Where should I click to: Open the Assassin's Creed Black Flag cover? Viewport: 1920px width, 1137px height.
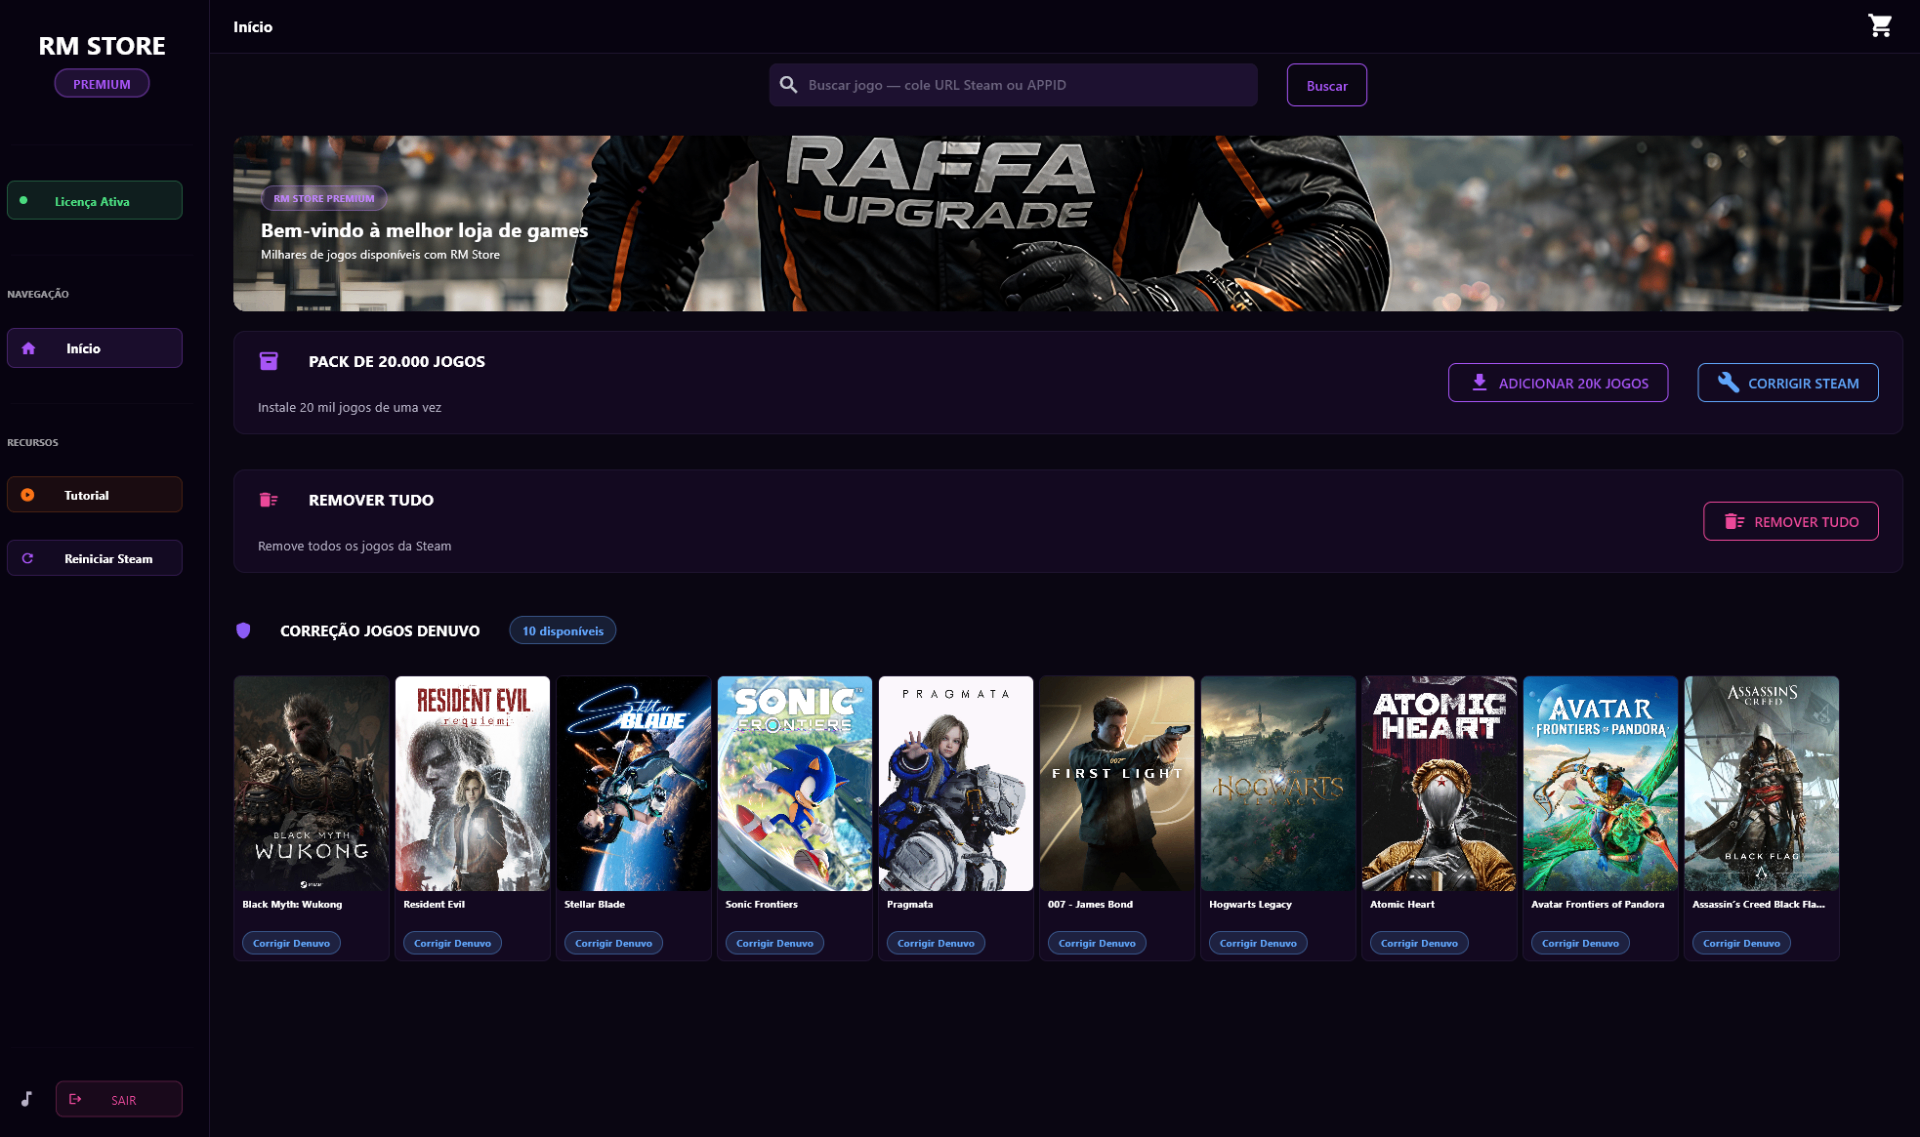pyautogui.click(x=1761, y=783)
